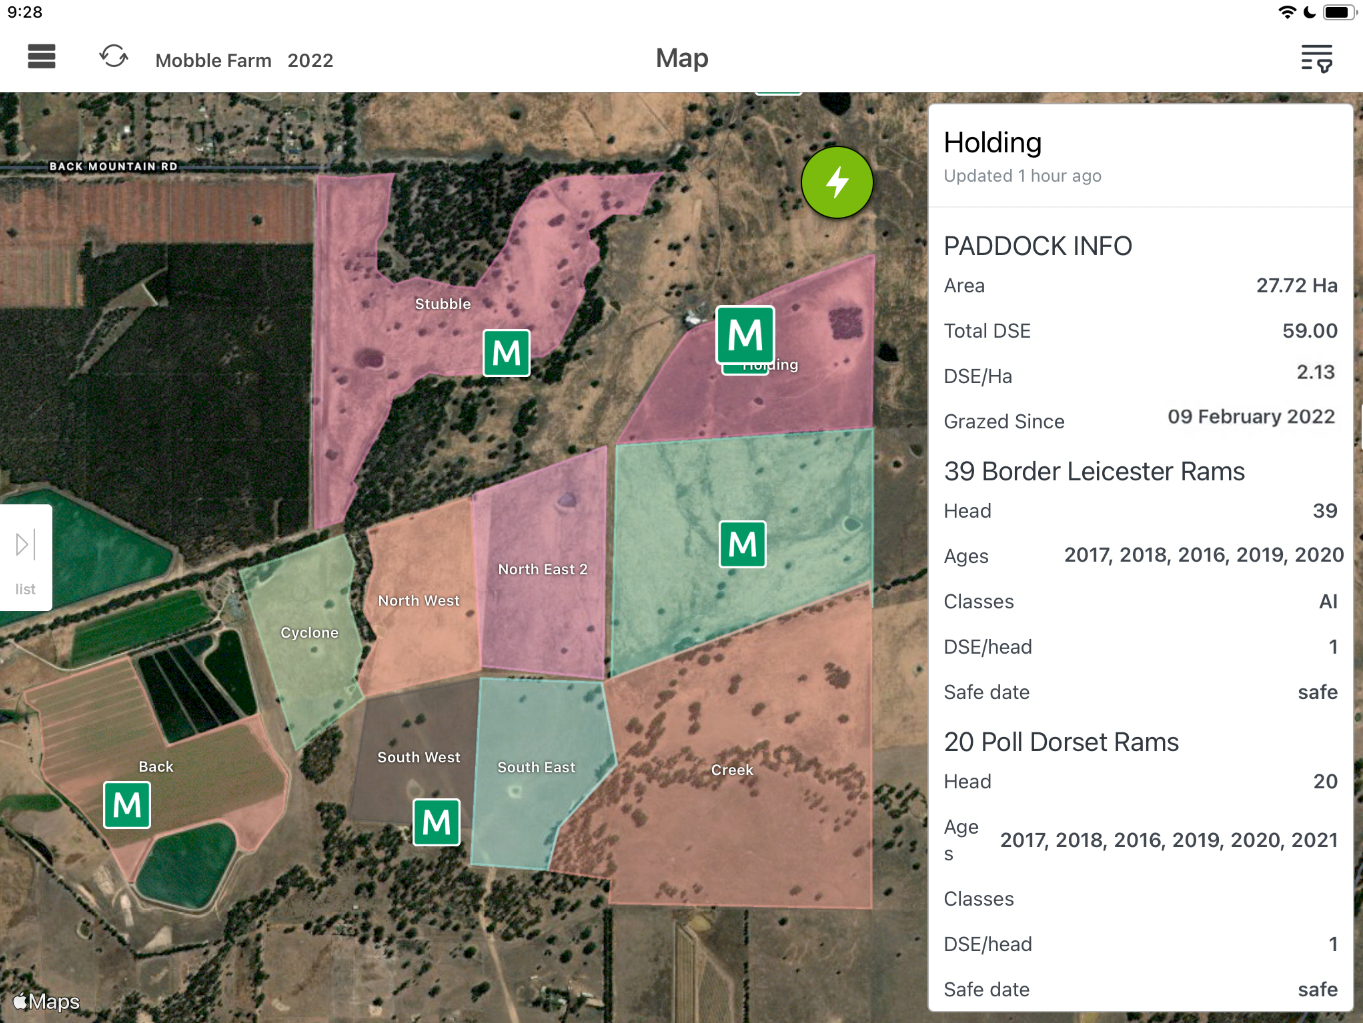
Task: Select the mob marker in Stubble paddock
Action: coord(507,353)
